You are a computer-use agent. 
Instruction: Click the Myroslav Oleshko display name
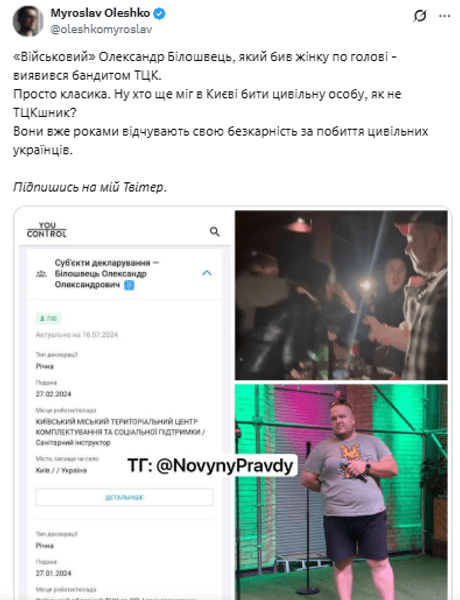[x=100, y=13]
